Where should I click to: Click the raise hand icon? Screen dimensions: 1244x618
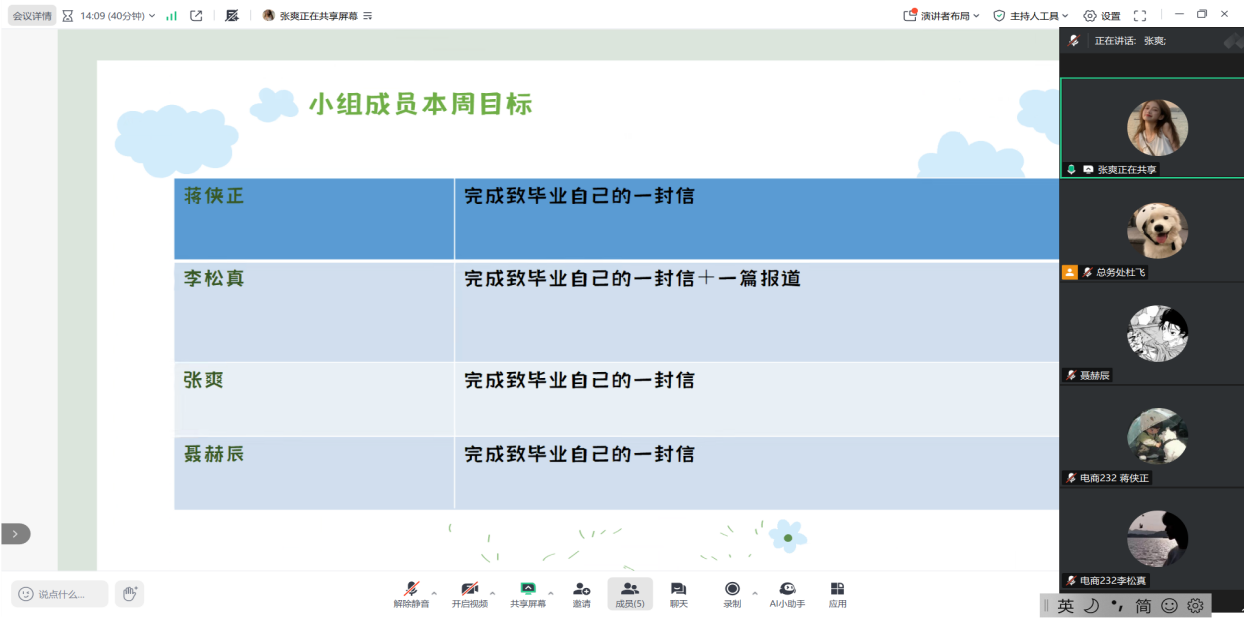[x=129, y=593]
